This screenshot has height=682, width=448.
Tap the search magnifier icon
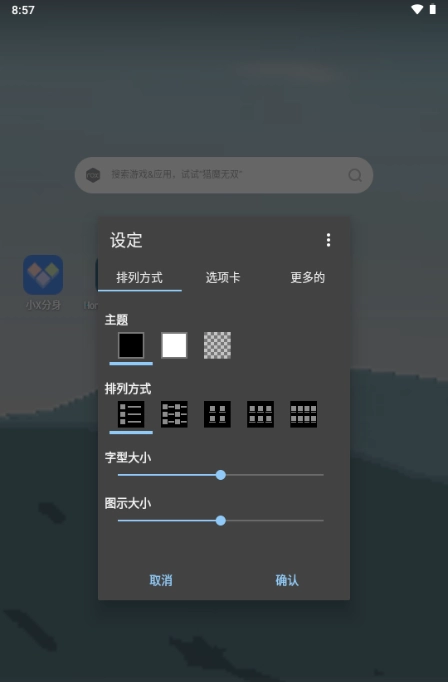tap(355, 175)
